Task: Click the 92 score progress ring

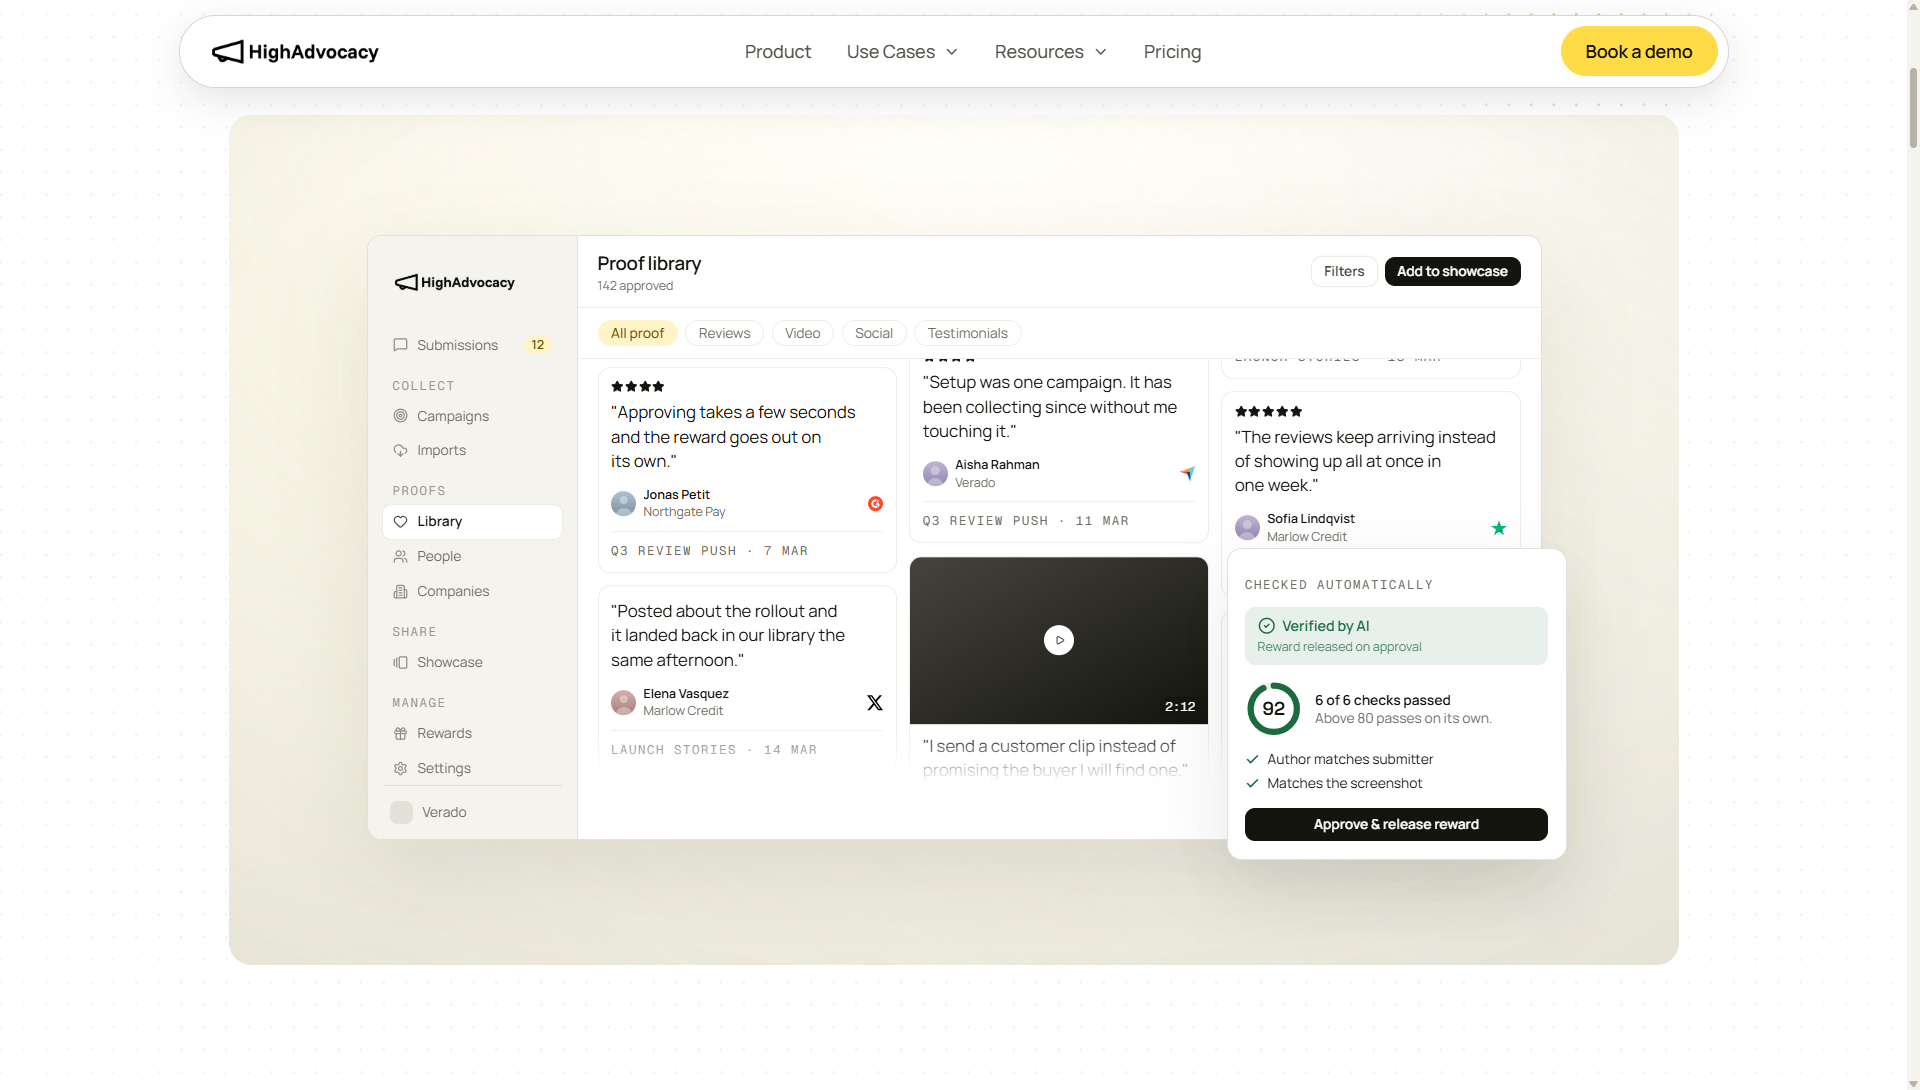Action: (x=1273, y=709)
